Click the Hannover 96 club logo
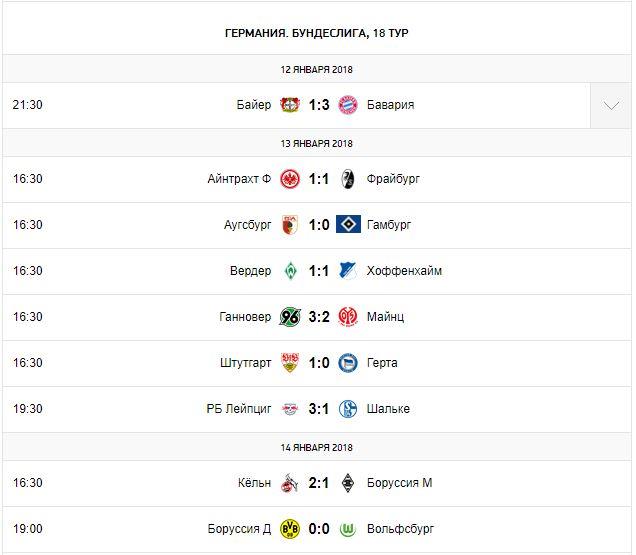This screenshot has width=636, height=555. 290,317
